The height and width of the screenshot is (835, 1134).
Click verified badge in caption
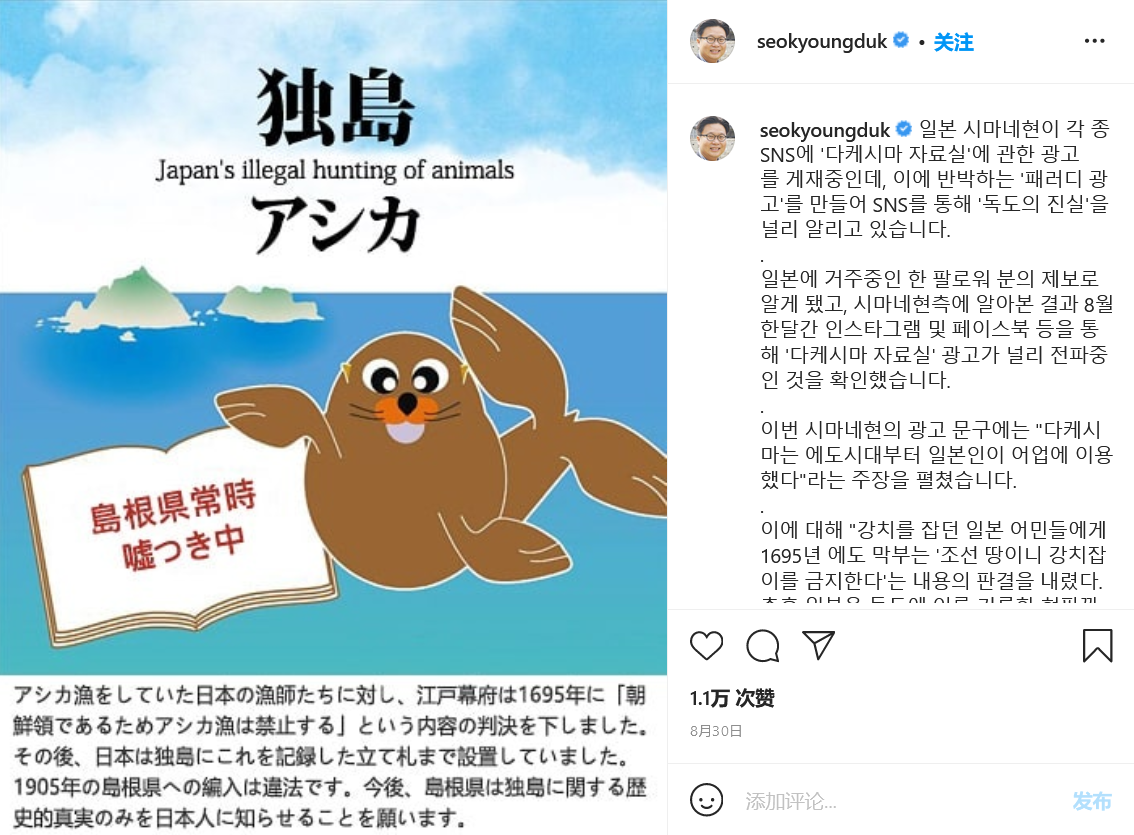(903, 129)
